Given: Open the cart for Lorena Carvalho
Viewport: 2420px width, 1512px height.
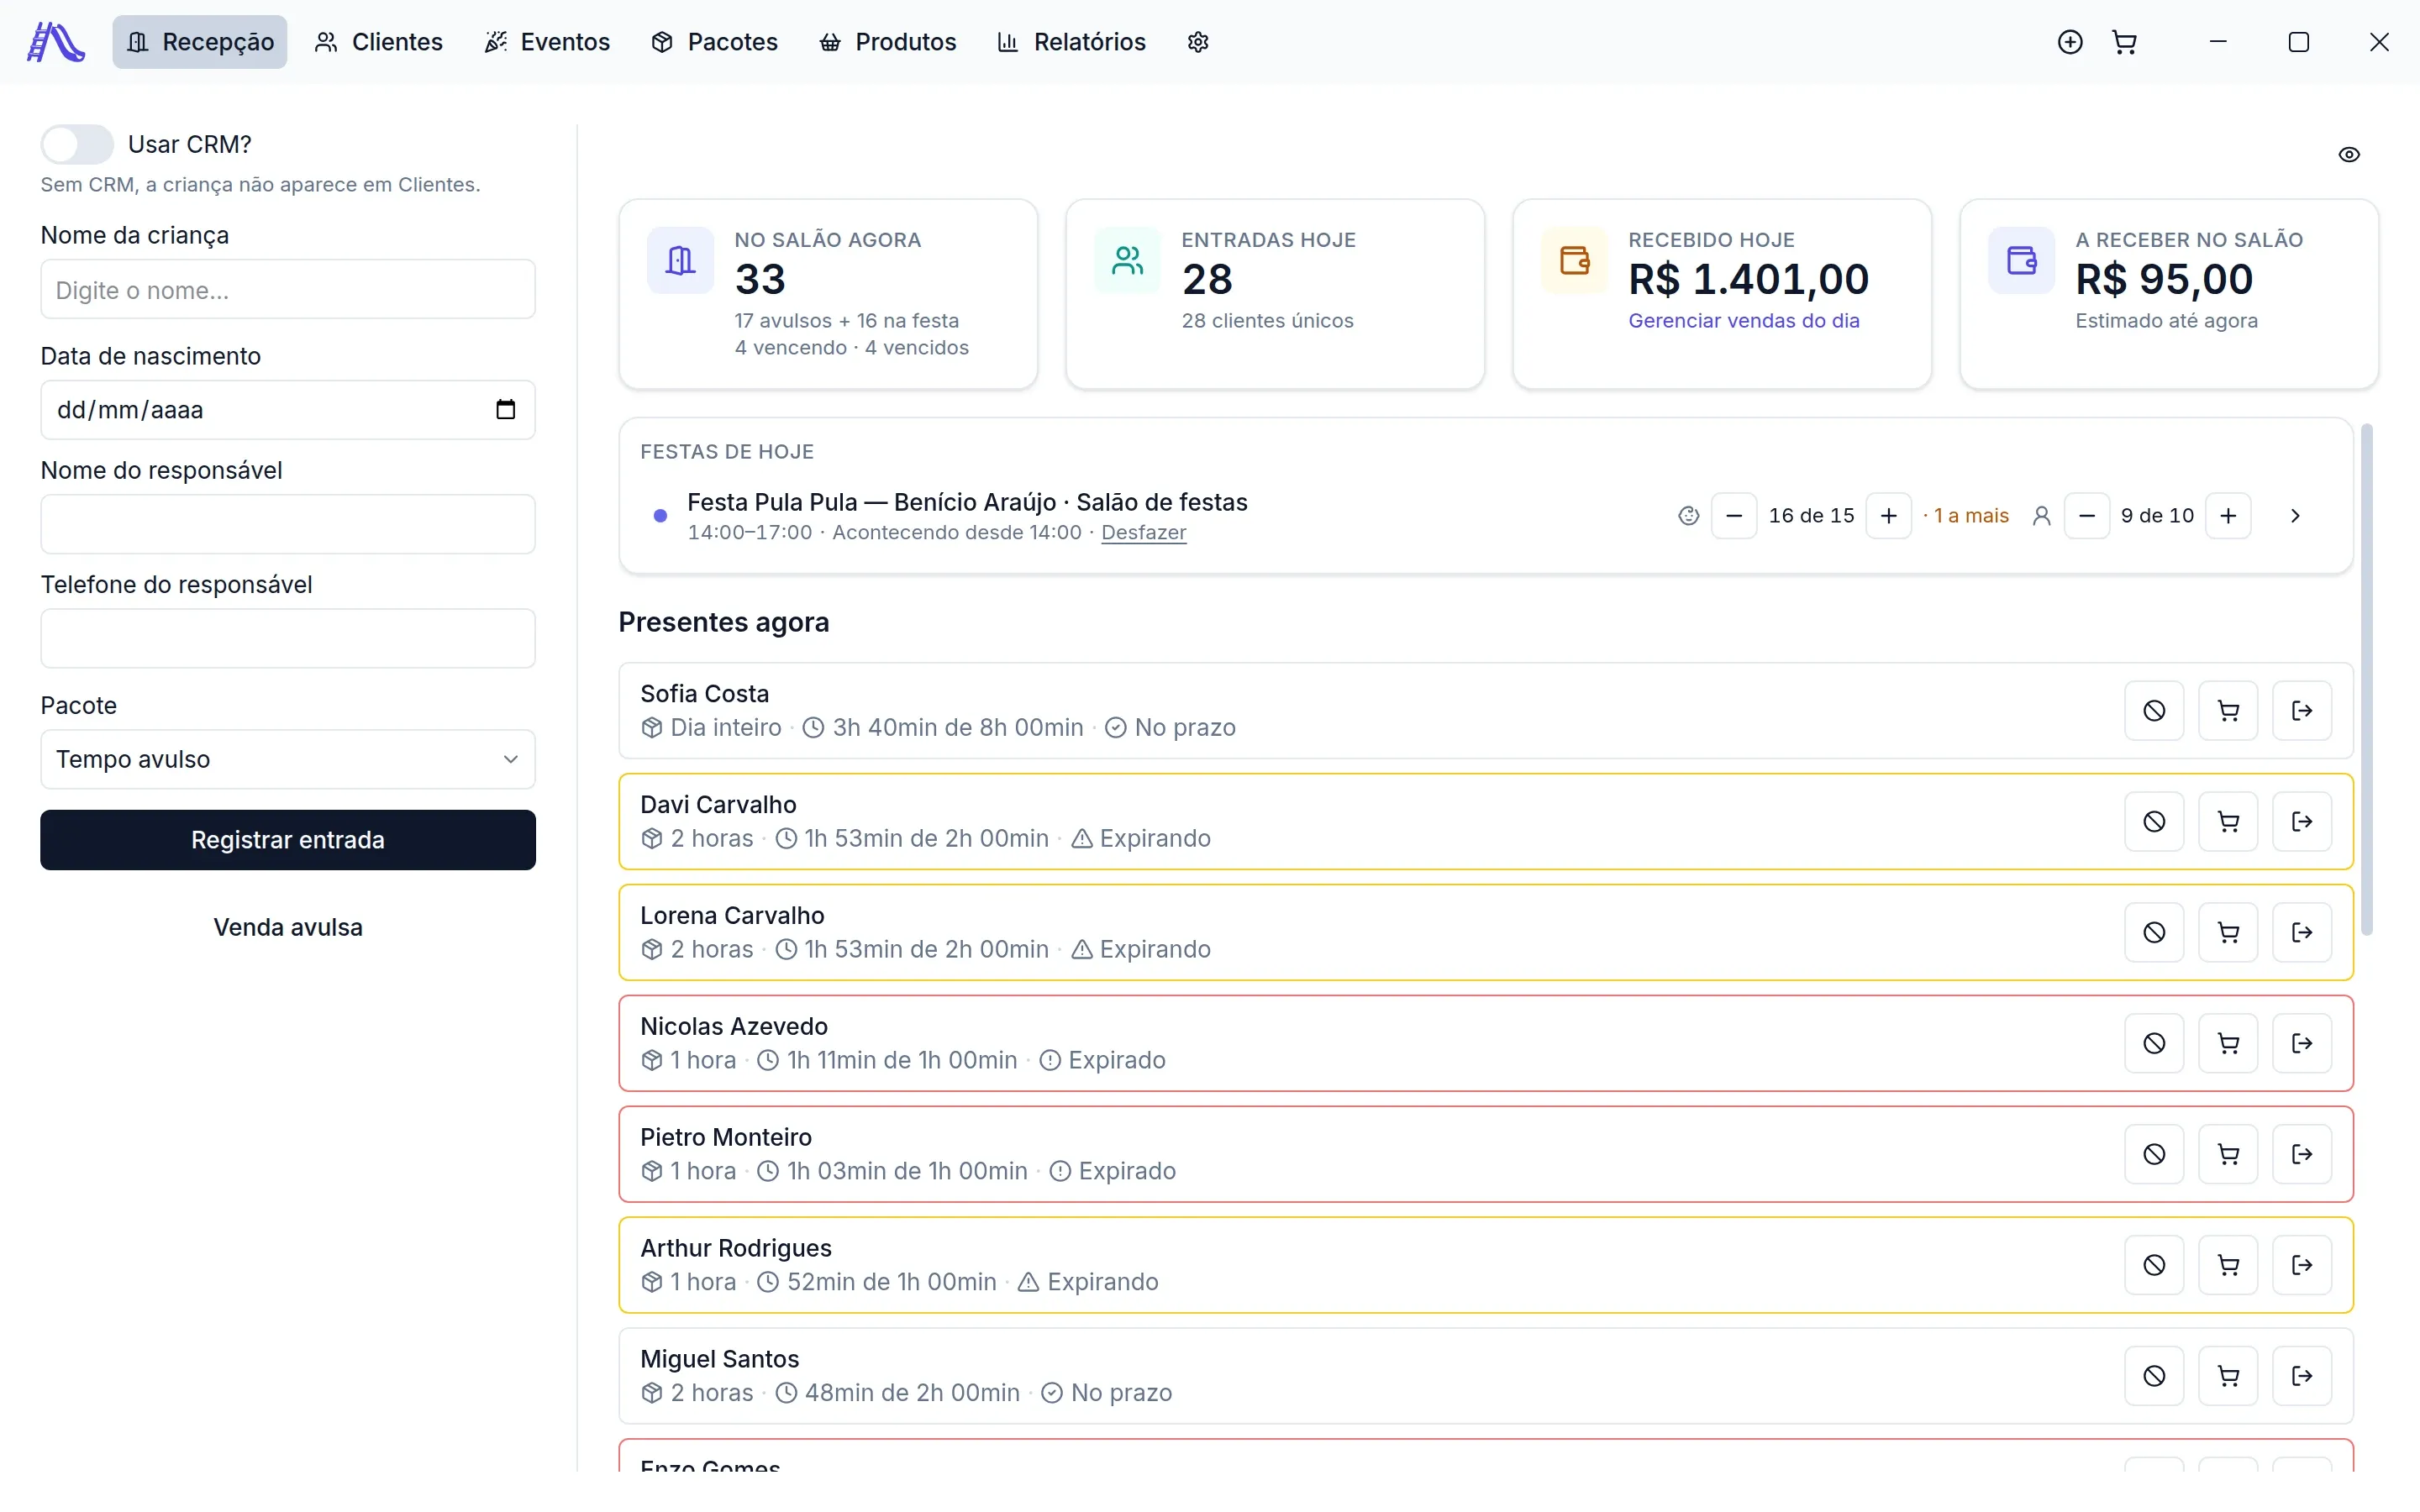Looking at the screenshot, I should click(2228, 933).
